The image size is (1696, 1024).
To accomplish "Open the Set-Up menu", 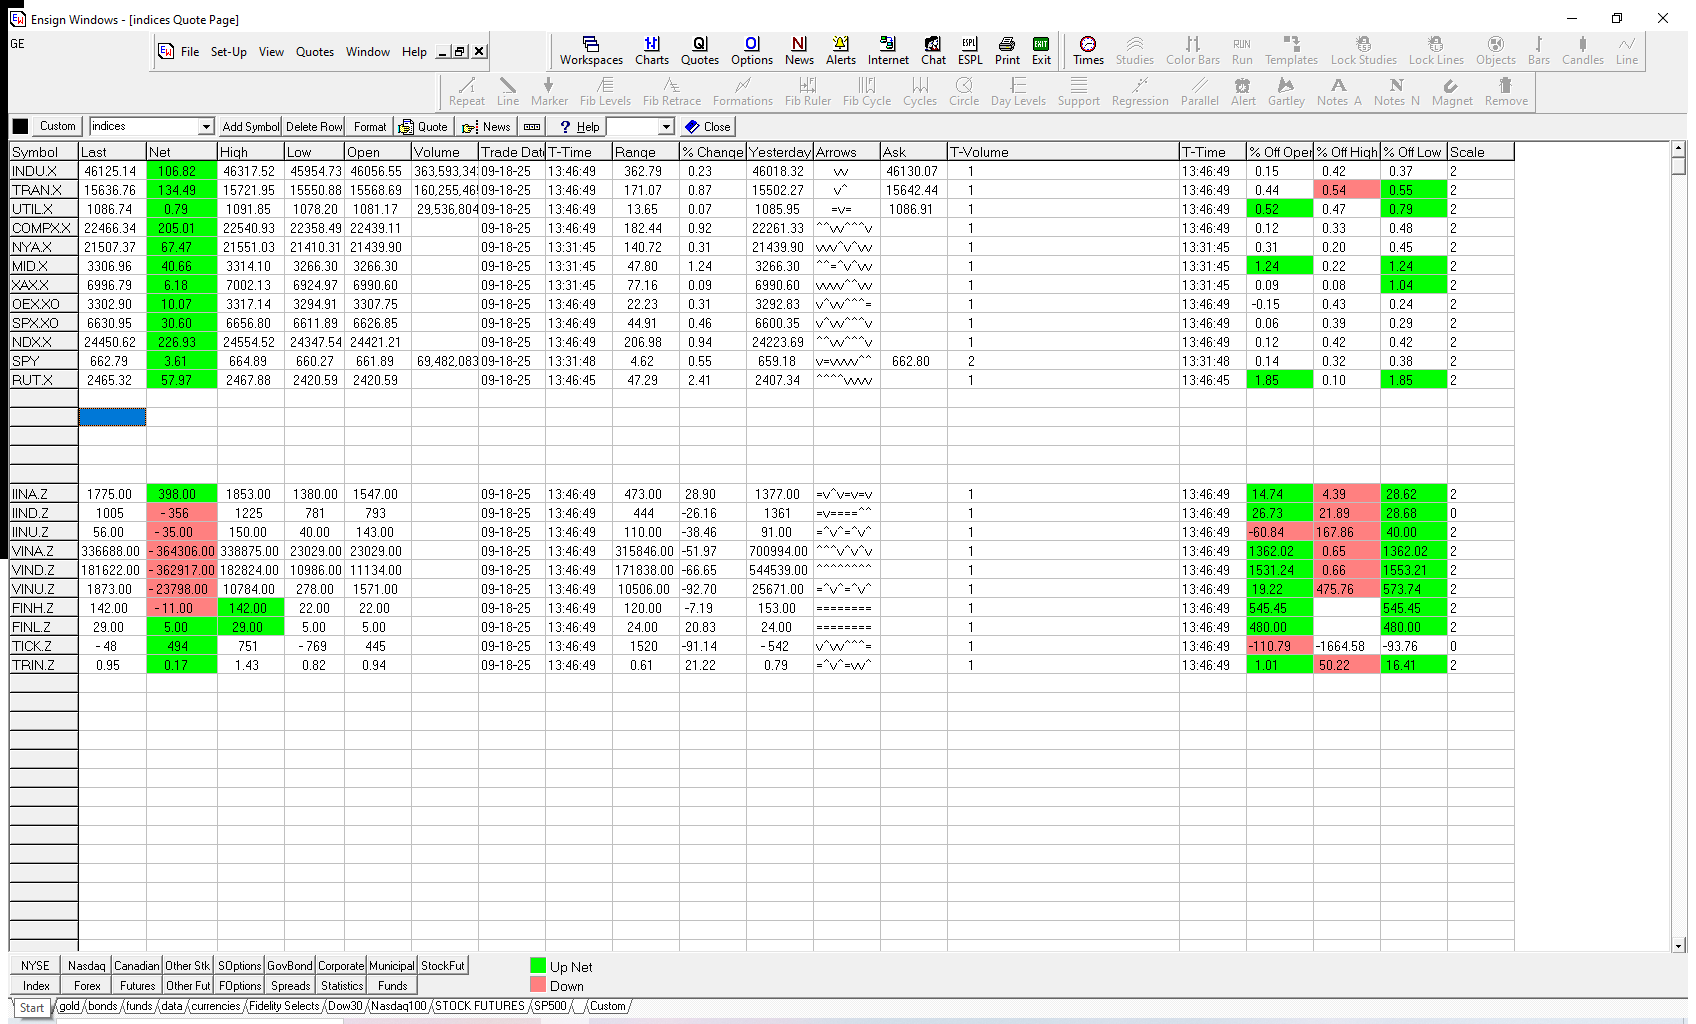I will [x=228, y=52].
